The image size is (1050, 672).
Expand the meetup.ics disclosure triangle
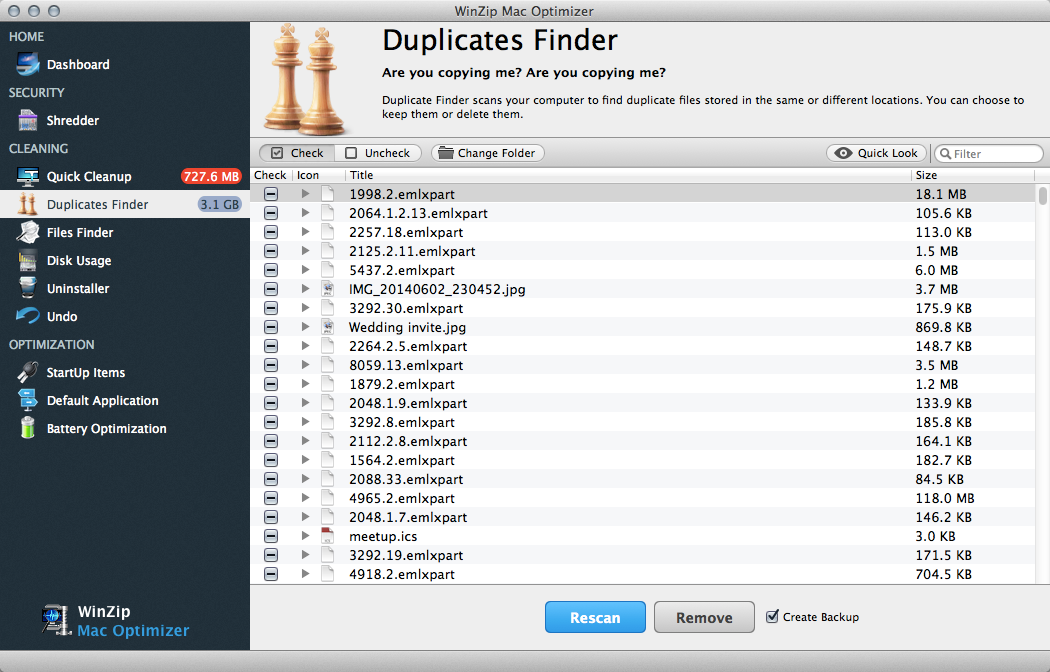tap(306, 536)
